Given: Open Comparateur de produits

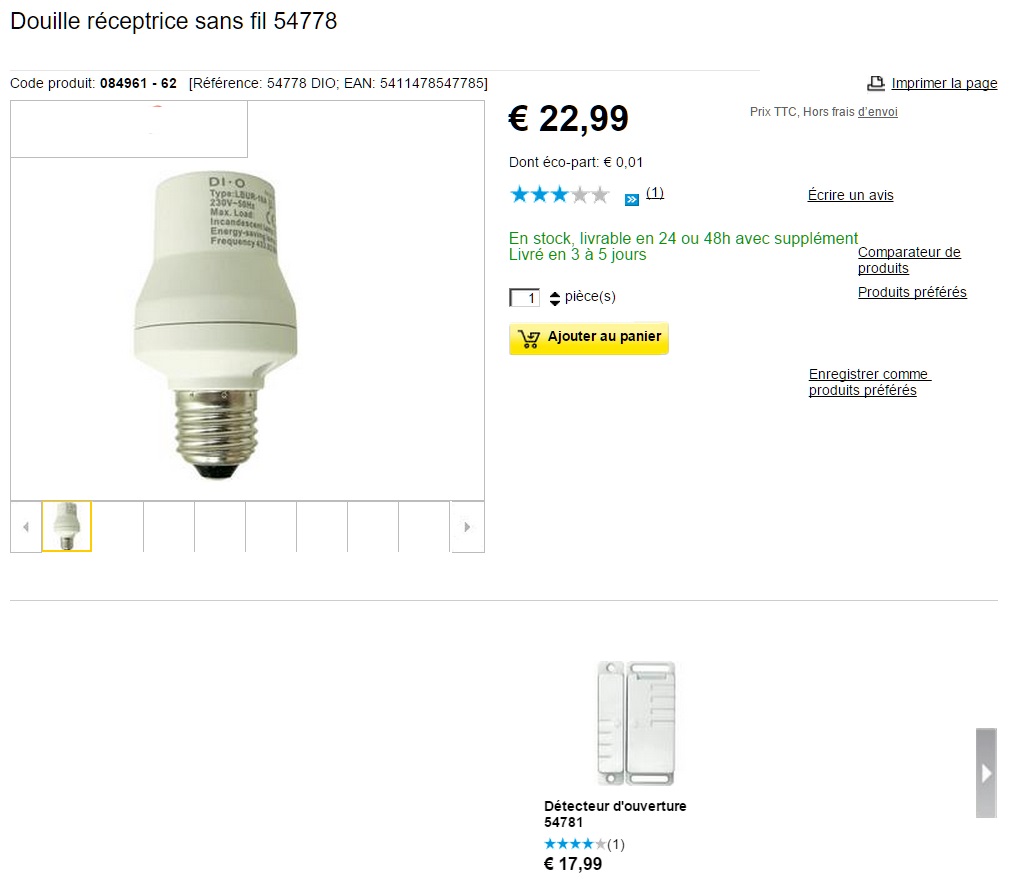Looking at the screenshot, I should [x=908, y=260].
